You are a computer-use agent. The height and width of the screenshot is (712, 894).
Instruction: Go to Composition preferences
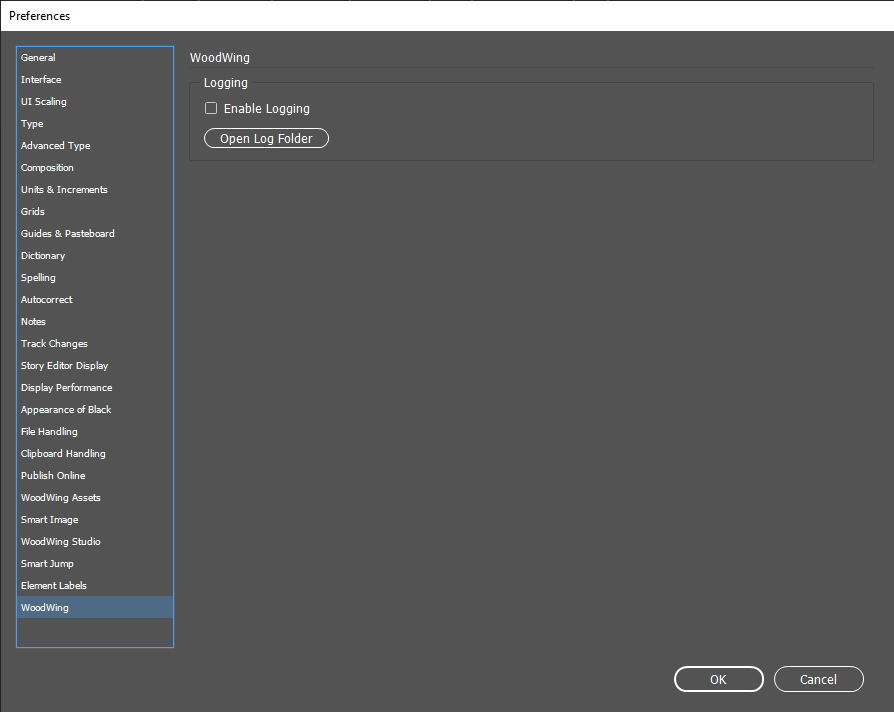48,168
